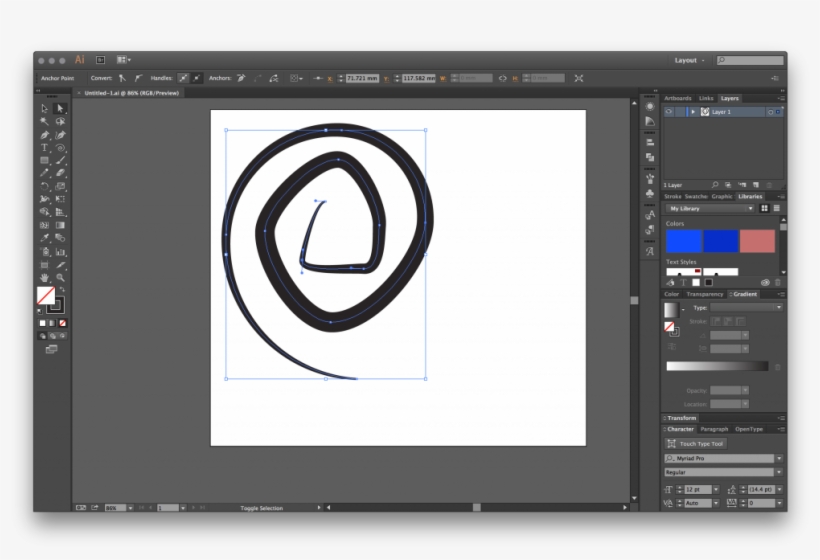Pick the Rotate tool

click(44, 186)
